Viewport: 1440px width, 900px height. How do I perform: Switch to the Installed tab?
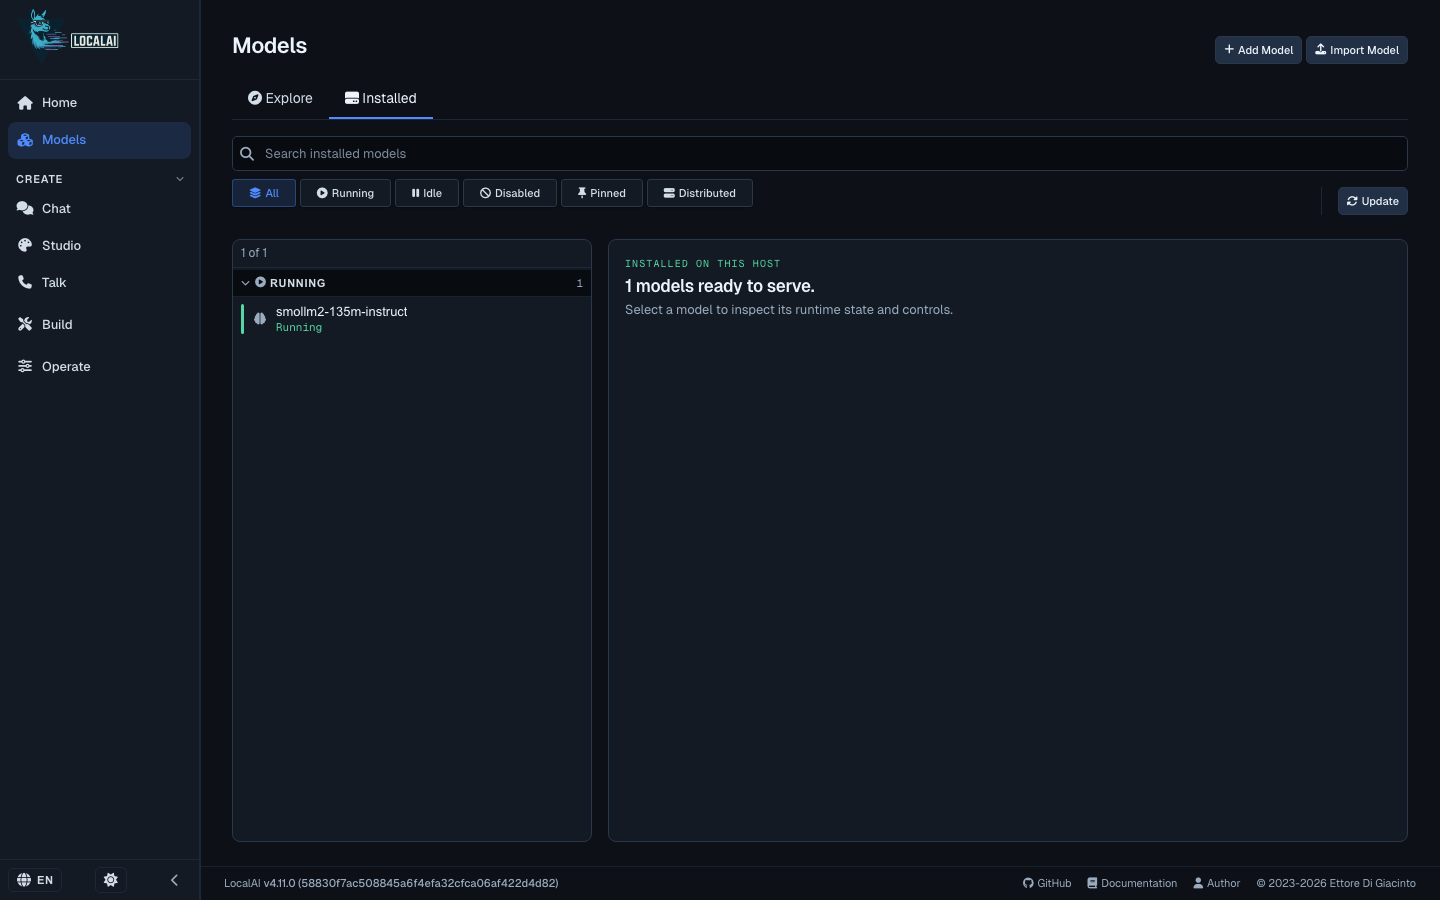381,98
